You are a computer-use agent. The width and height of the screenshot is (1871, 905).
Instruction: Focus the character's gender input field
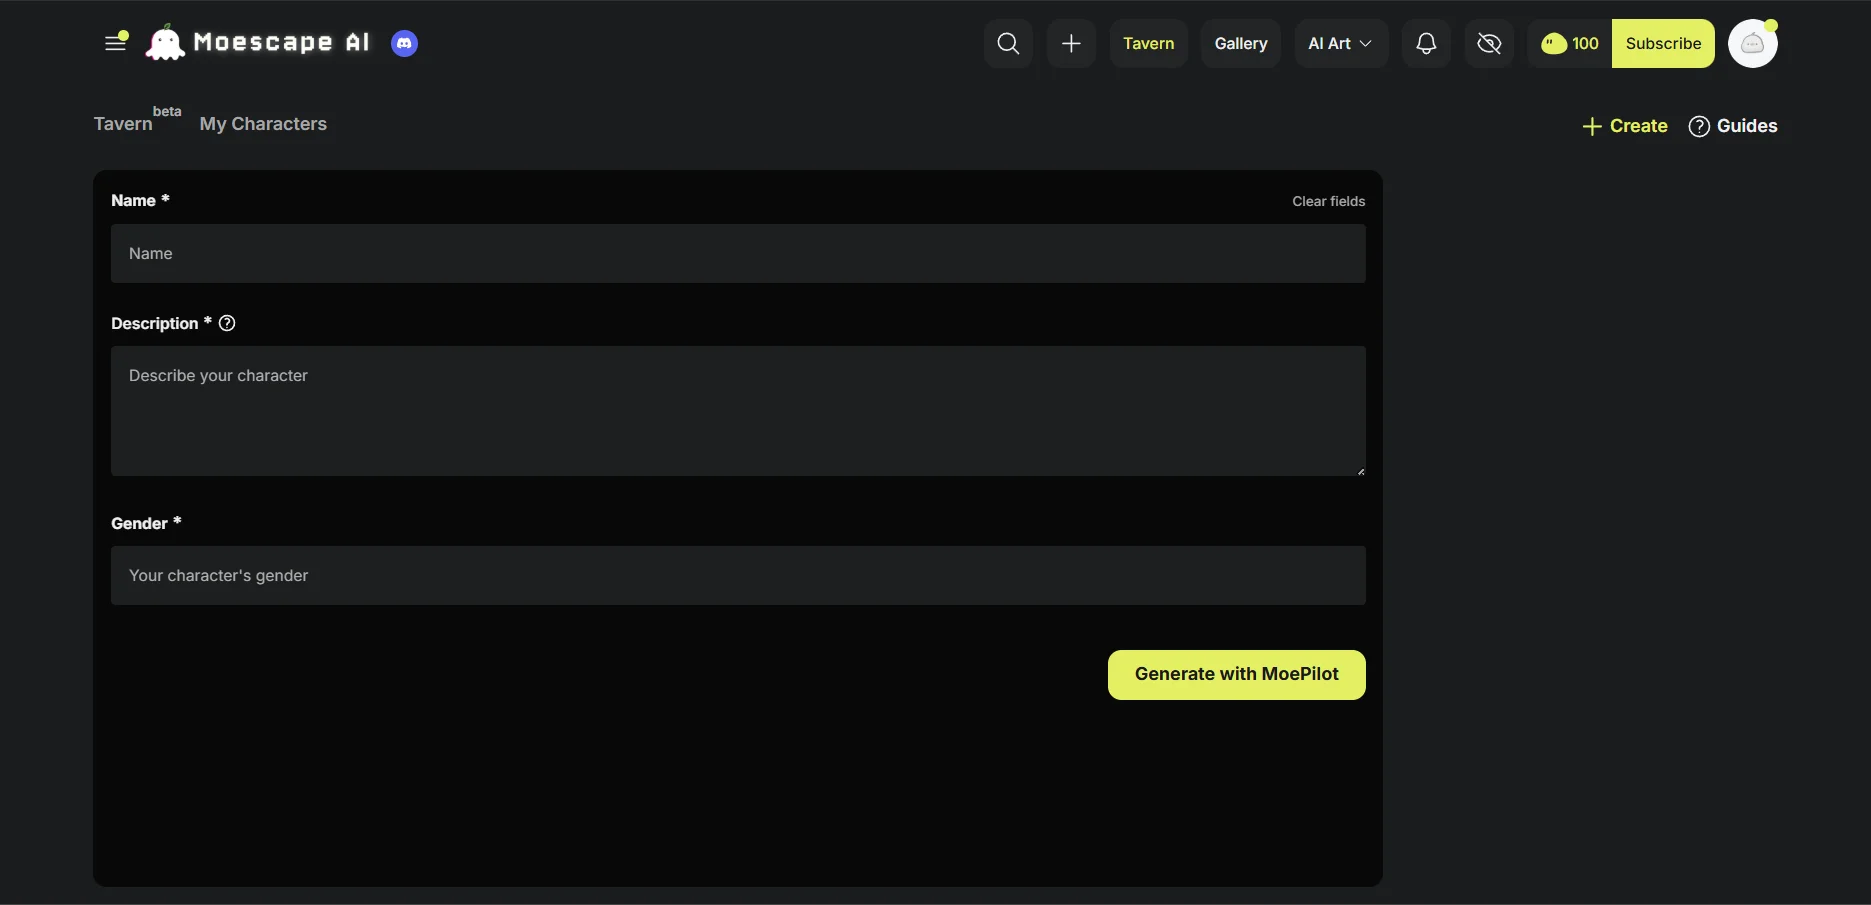tap(738, 575)
